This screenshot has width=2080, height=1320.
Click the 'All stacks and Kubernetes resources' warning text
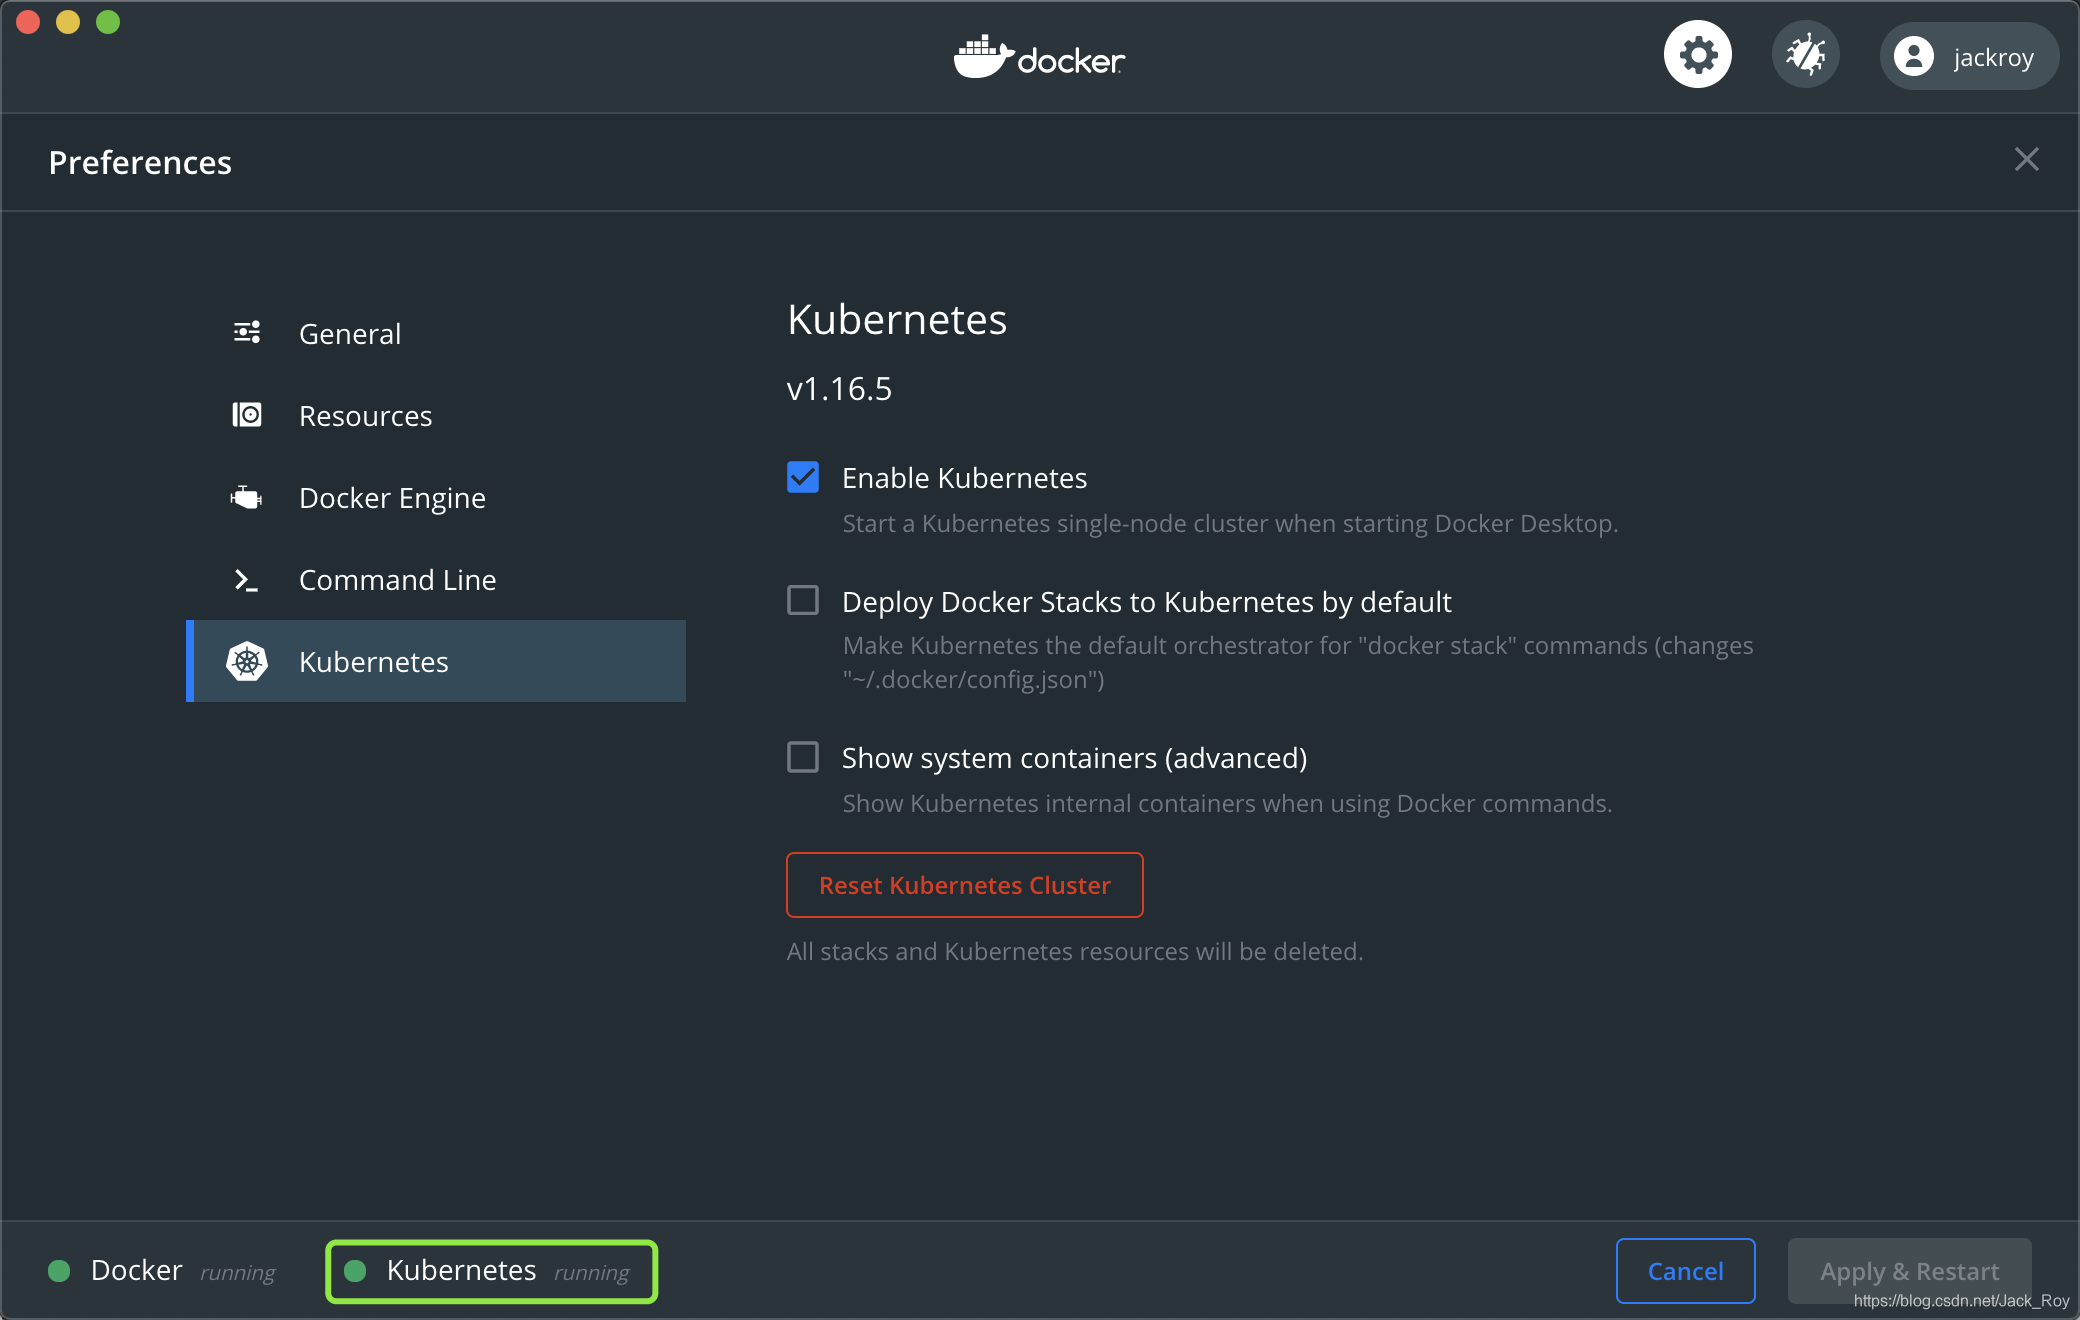coord(1075,951)
